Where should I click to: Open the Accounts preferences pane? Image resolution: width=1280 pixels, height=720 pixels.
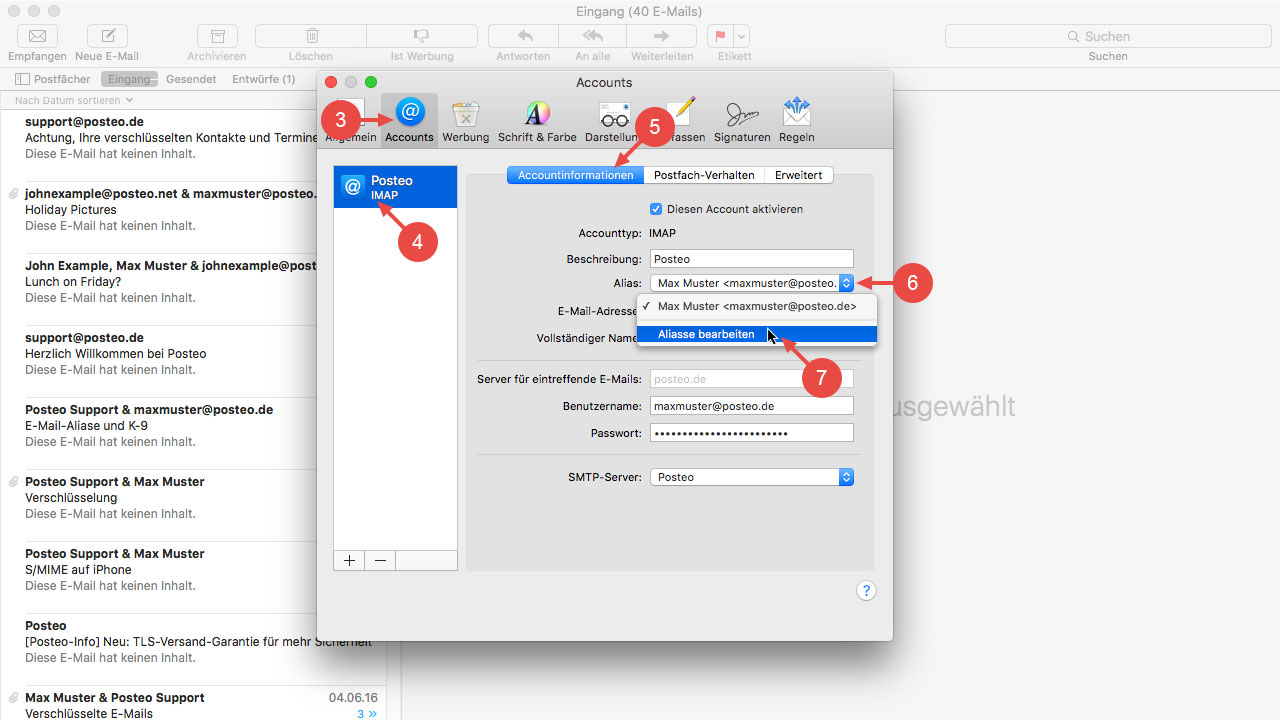point(409,120)
